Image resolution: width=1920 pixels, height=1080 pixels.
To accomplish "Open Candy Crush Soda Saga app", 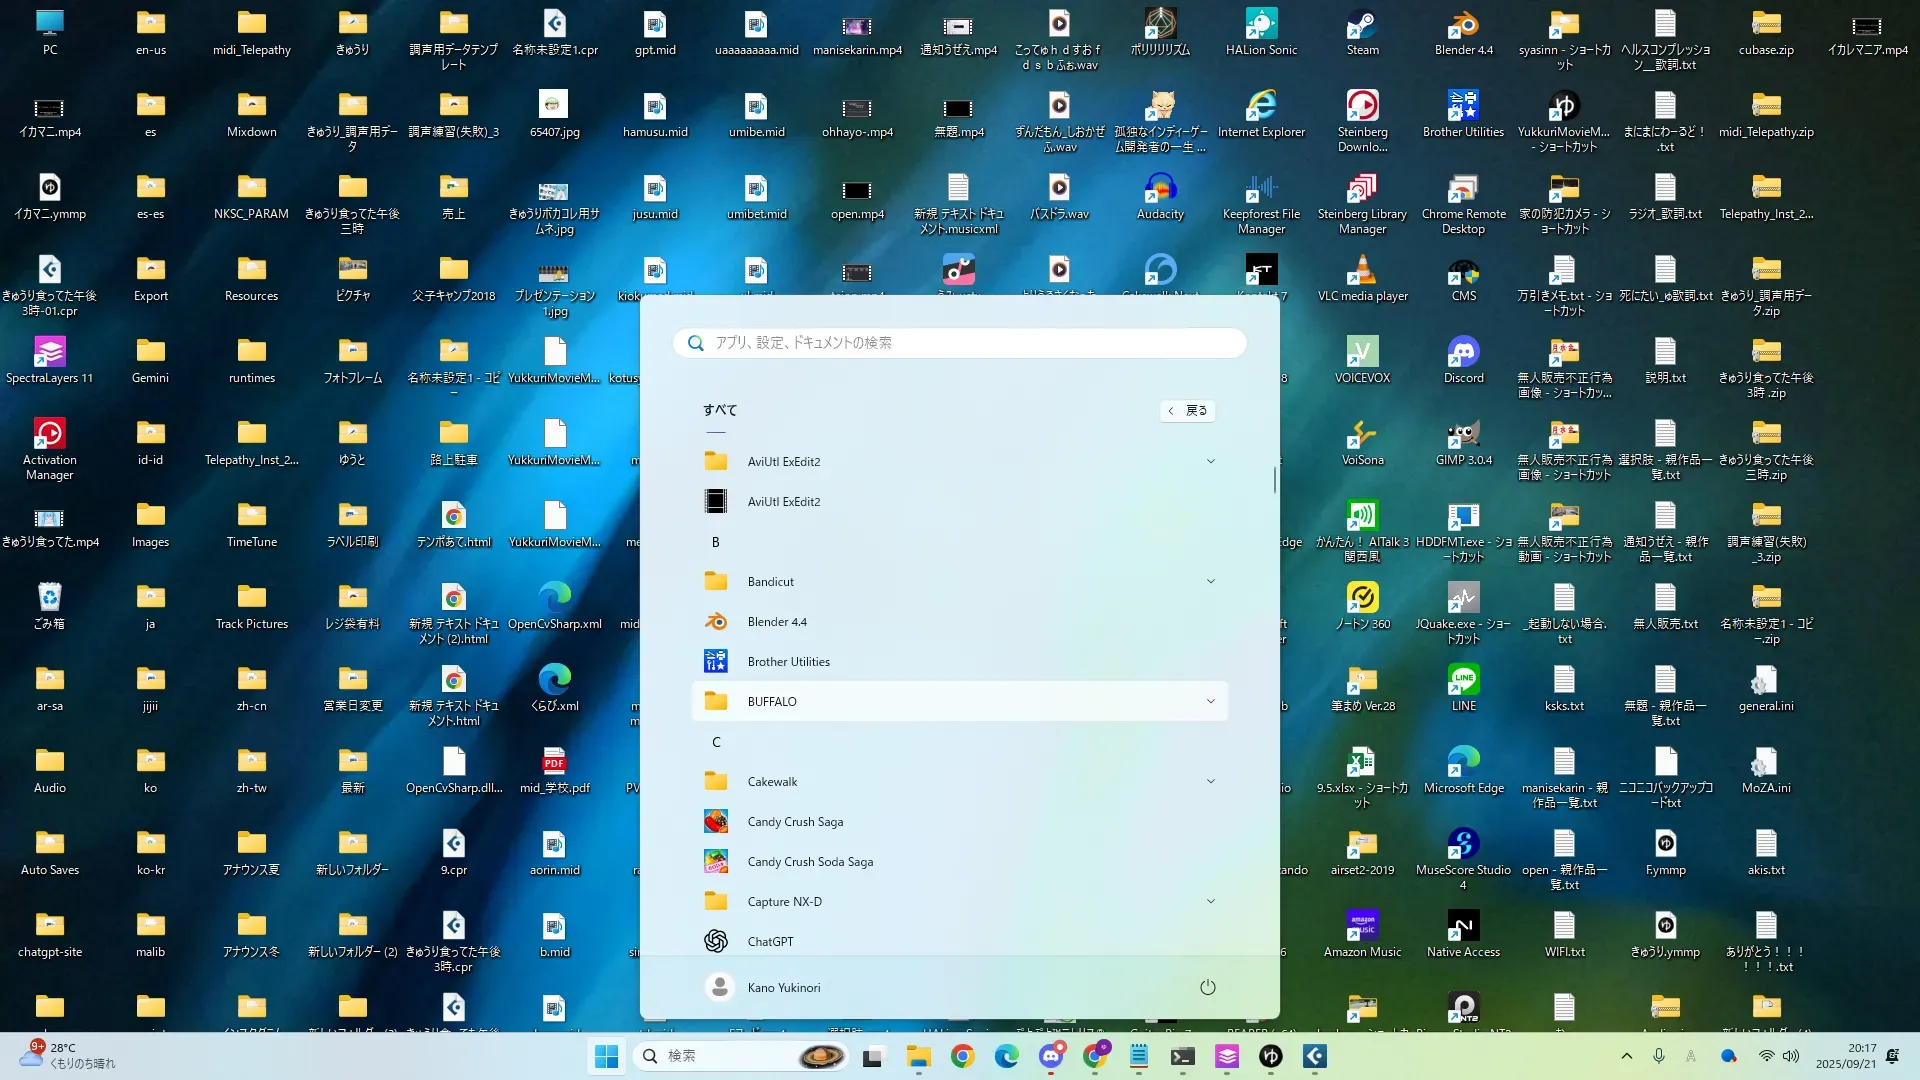I will (809, 862).
